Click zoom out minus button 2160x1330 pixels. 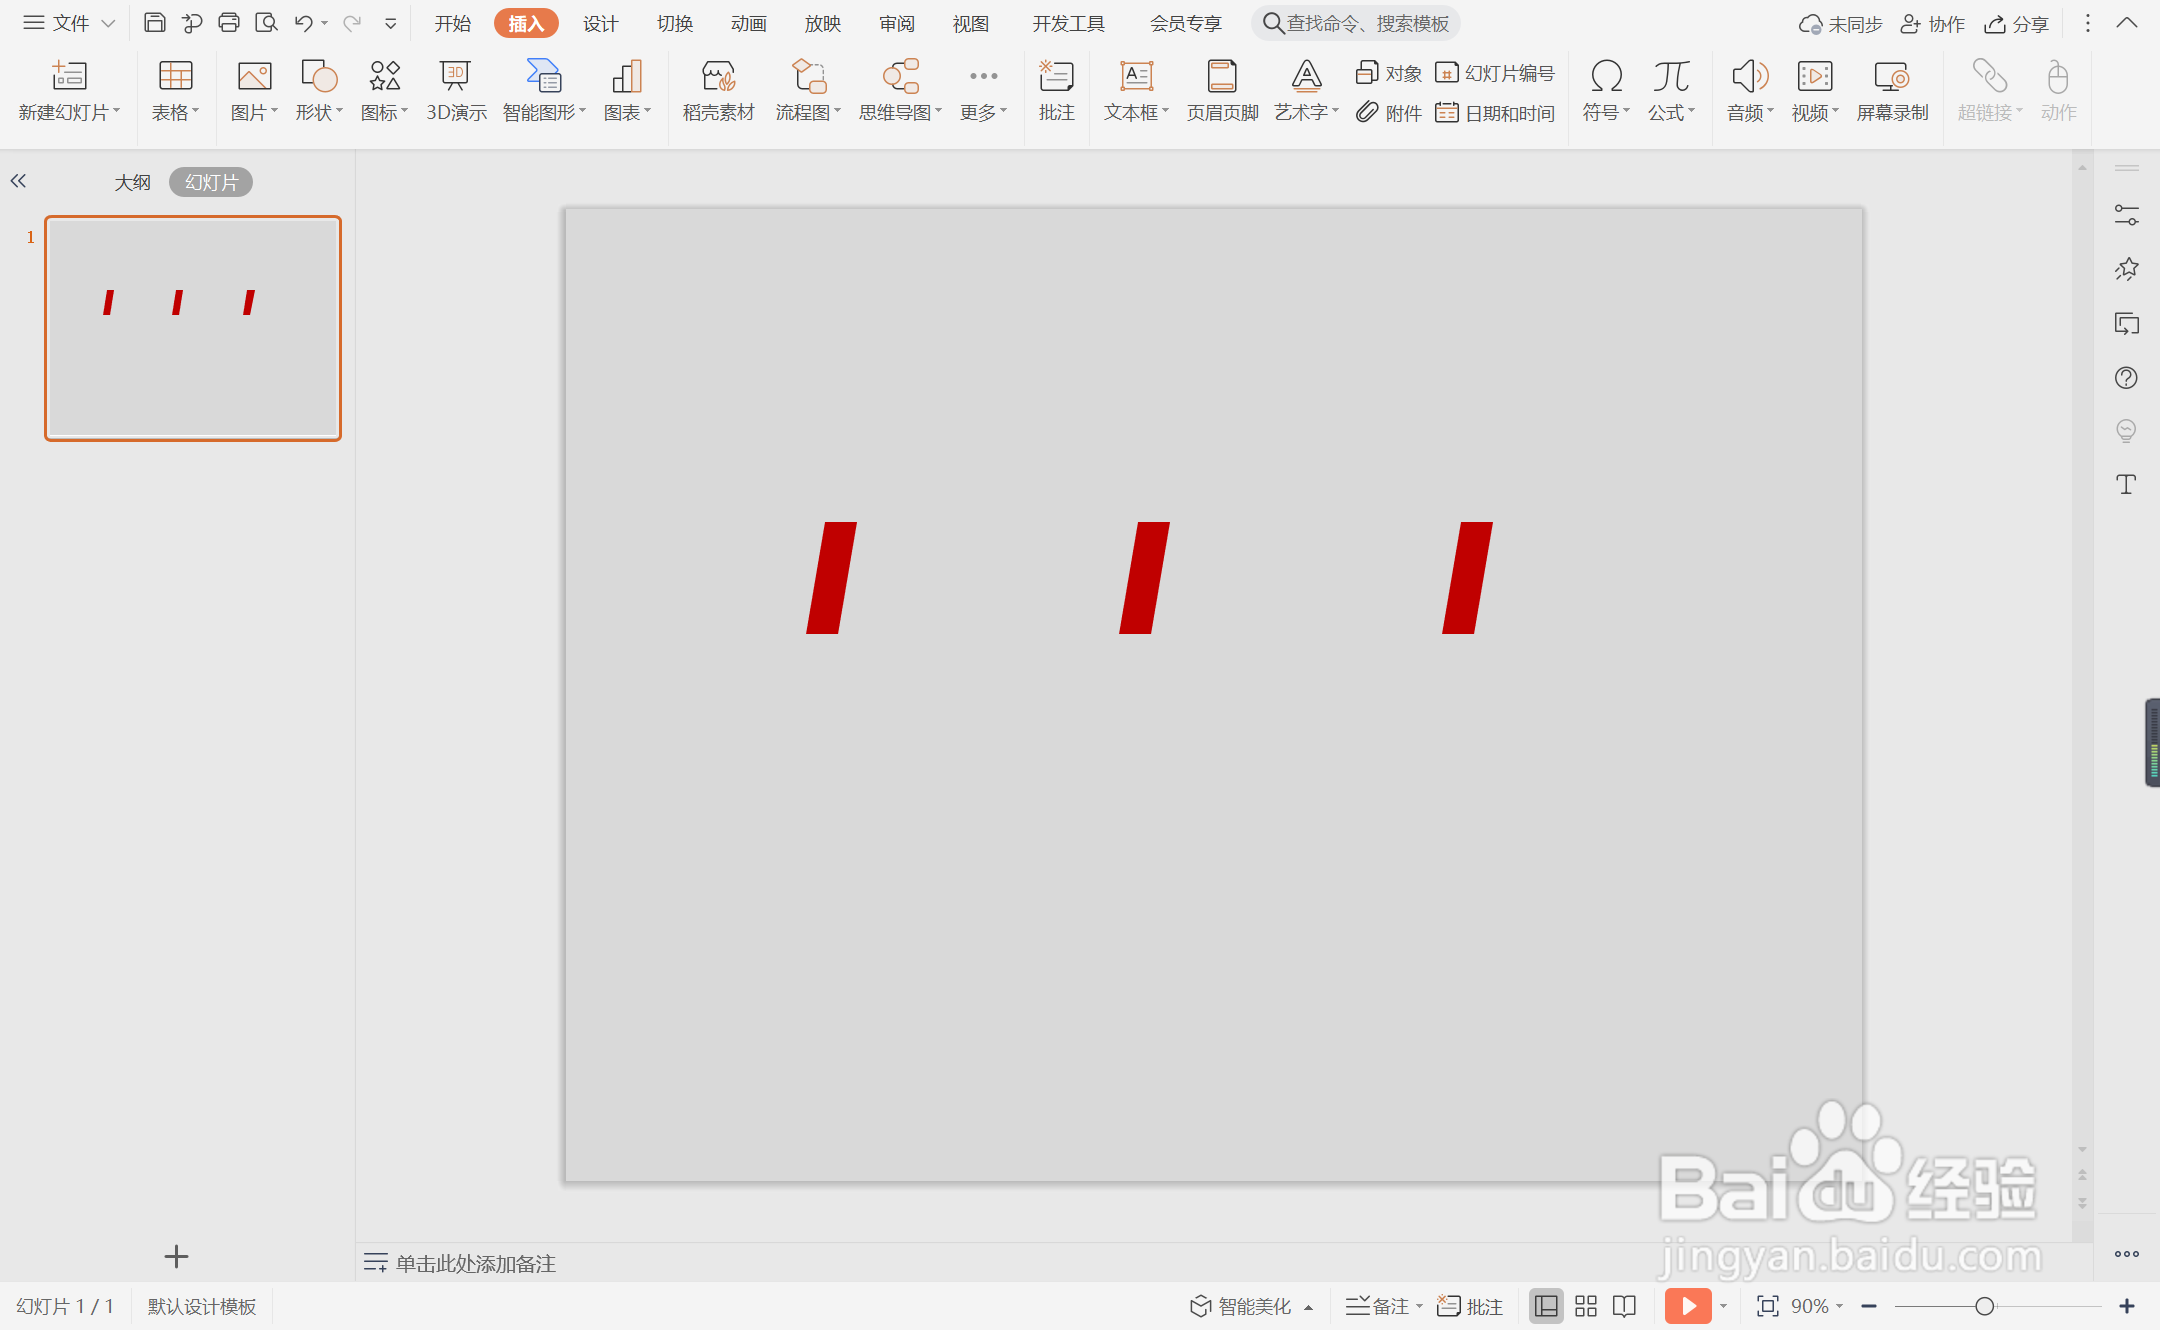pos(1869,1306)
